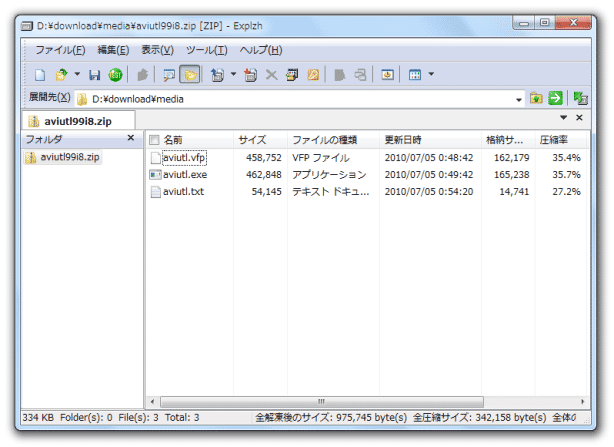This screenshot has width=614, height=447.
Task: Click the self-extracting archive icon
Action: (x=292, y=74)
